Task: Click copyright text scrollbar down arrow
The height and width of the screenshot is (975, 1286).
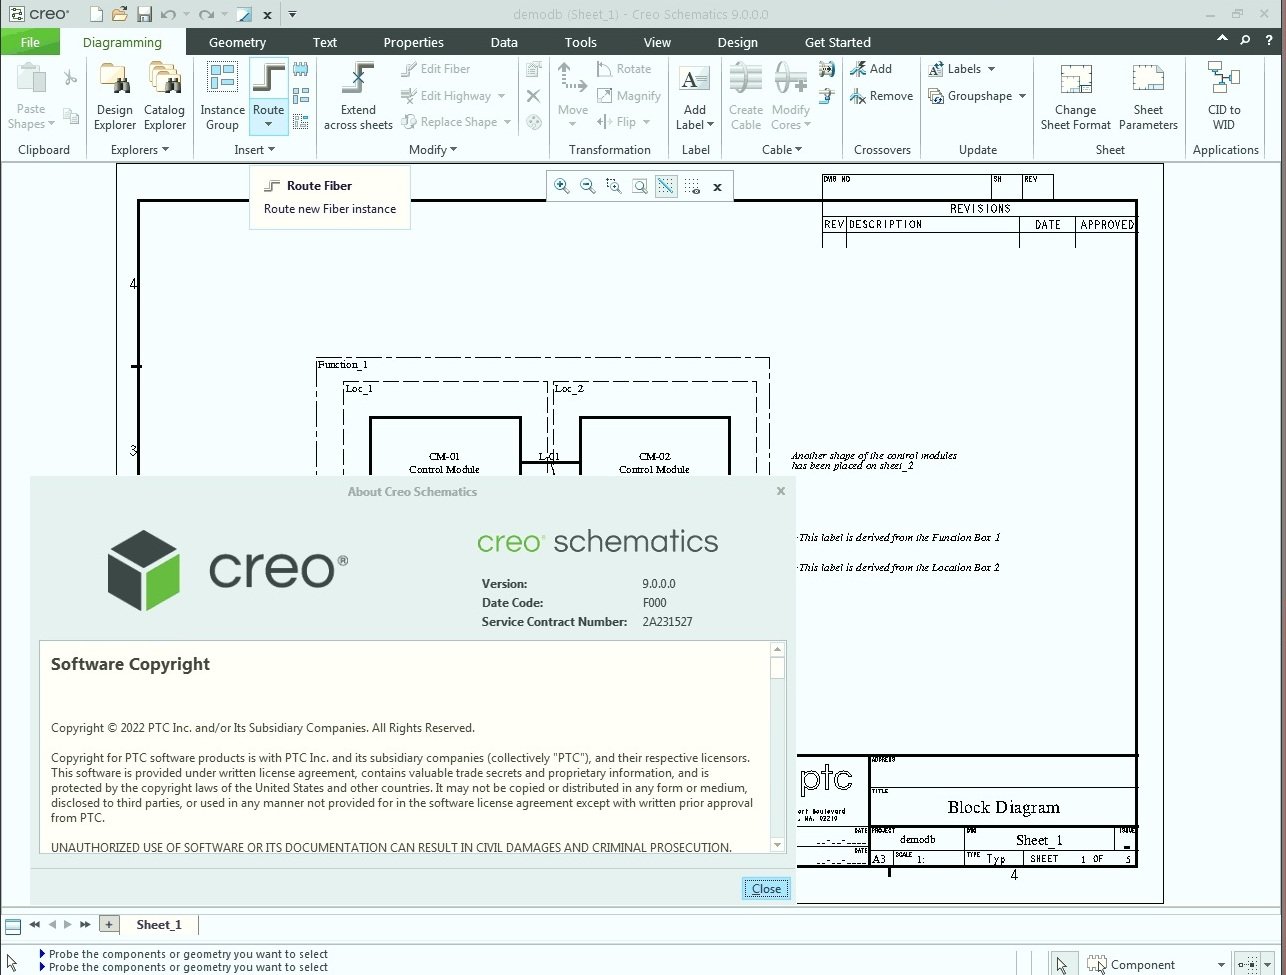Action: (x=778, y=845)
